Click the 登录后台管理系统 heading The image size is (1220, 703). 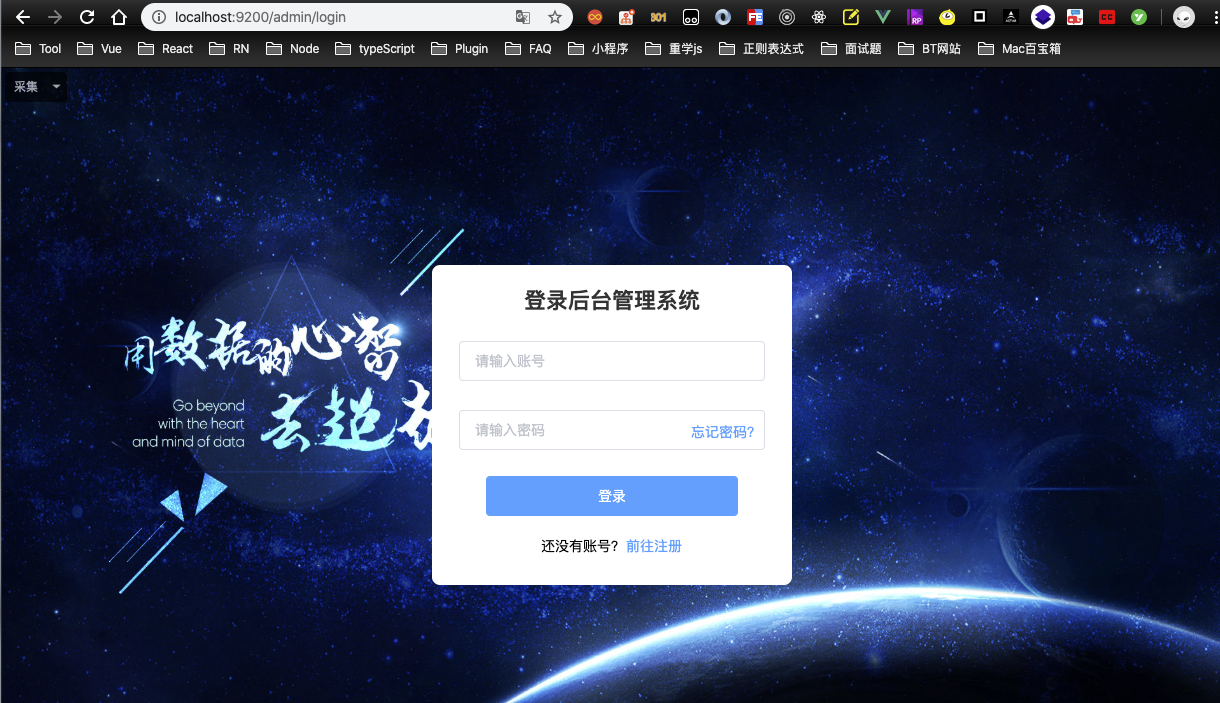click(612, 300)
